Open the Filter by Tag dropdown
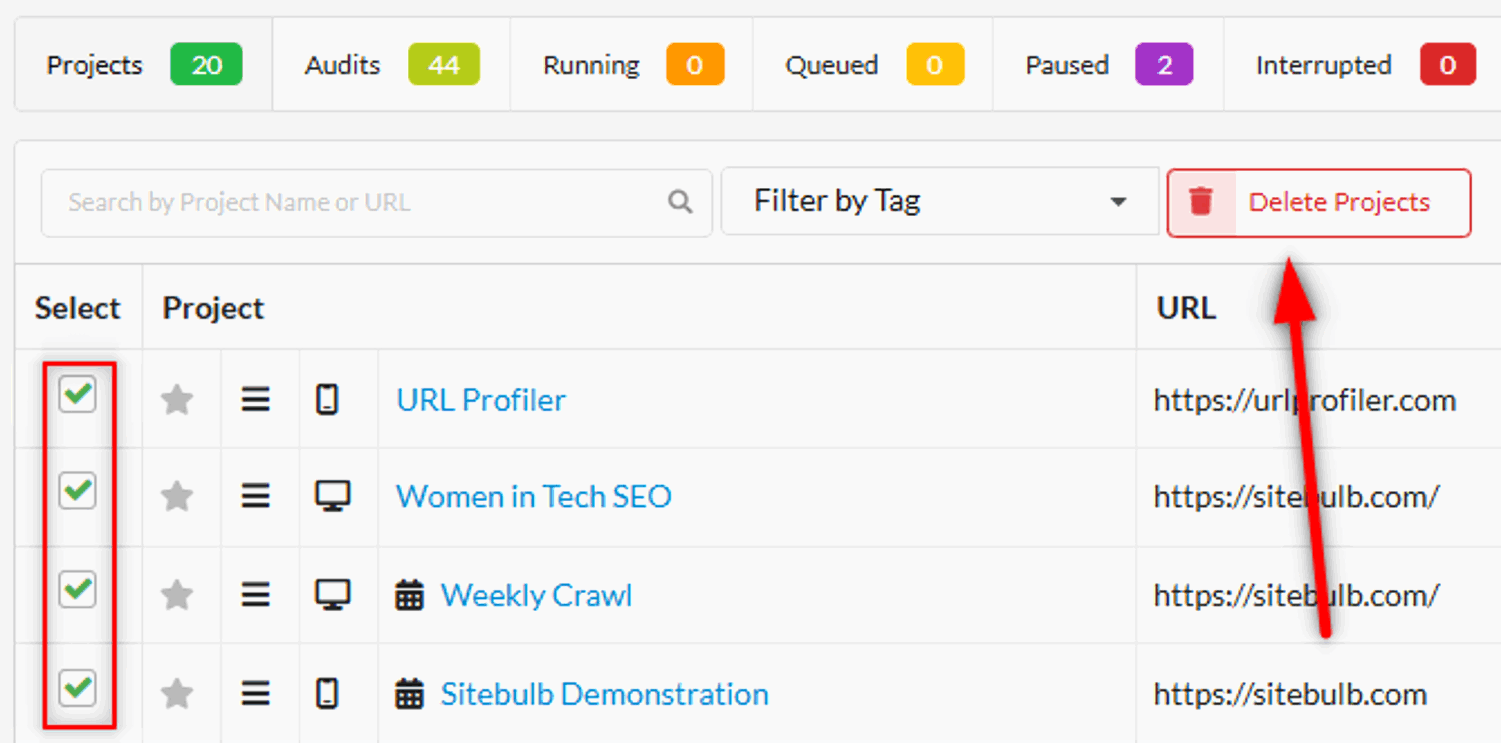Screen dimensions: 1501x743 939,202
